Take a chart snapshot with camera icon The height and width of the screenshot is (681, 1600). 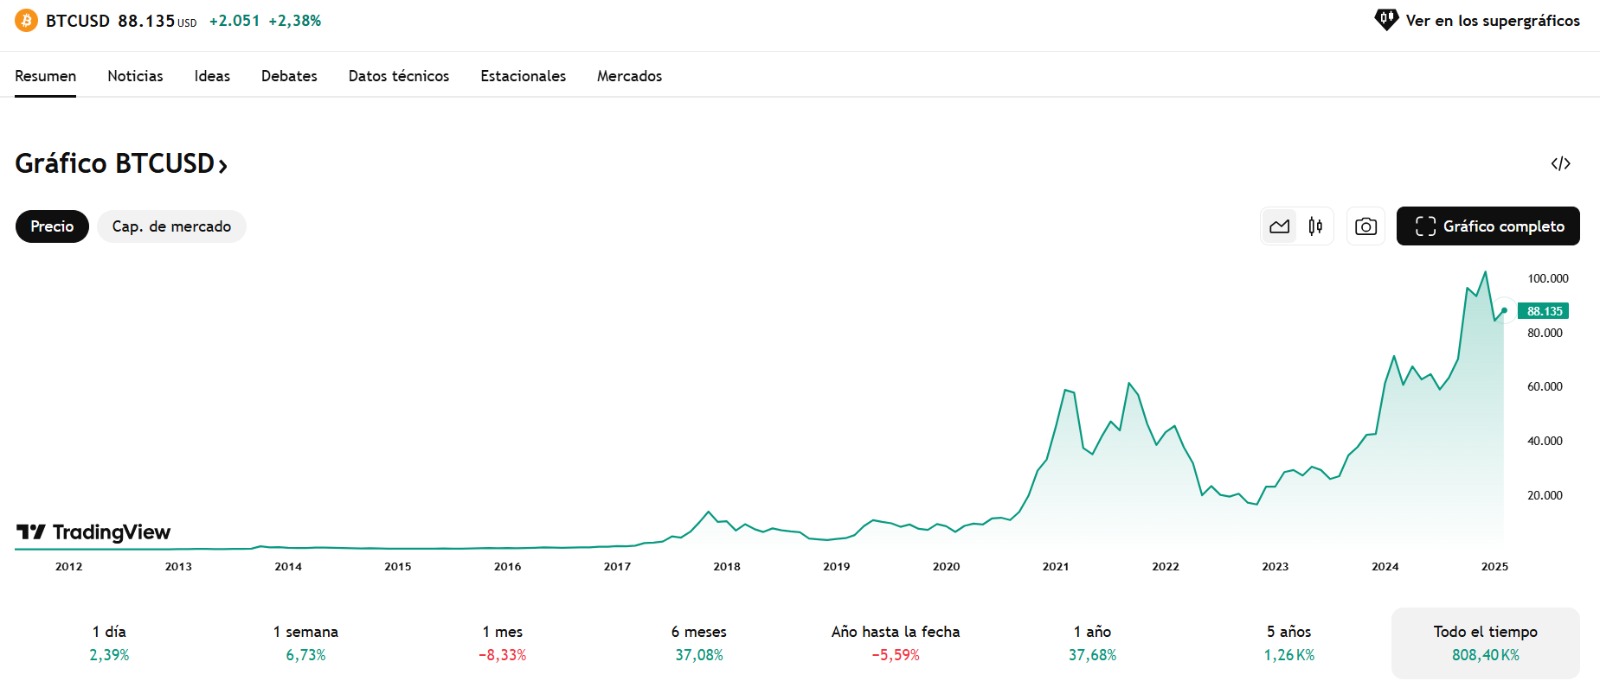[x=1365, y=227]
